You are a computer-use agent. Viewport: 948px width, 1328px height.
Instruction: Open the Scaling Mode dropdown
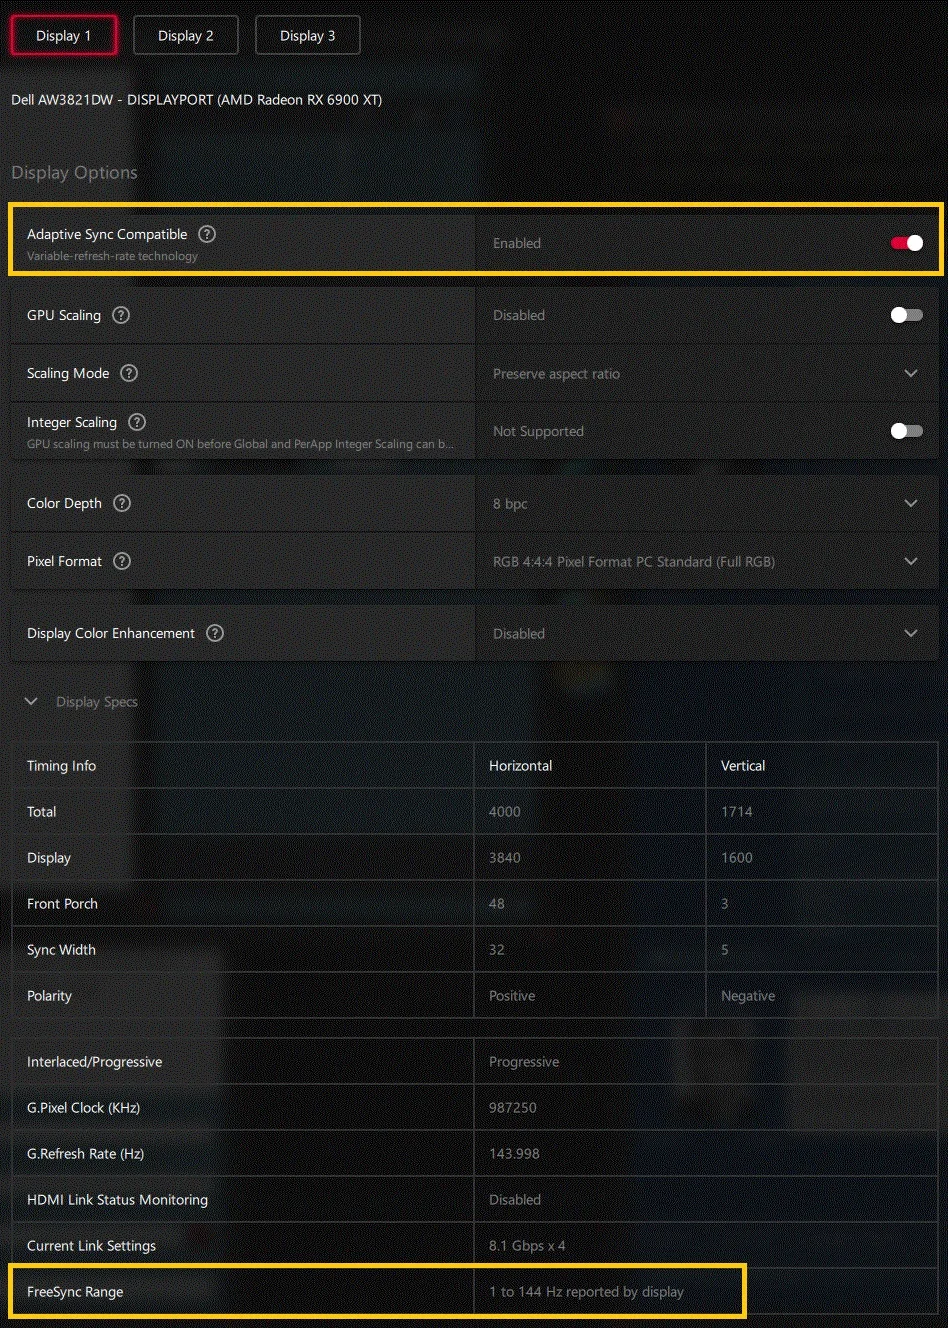707,373
